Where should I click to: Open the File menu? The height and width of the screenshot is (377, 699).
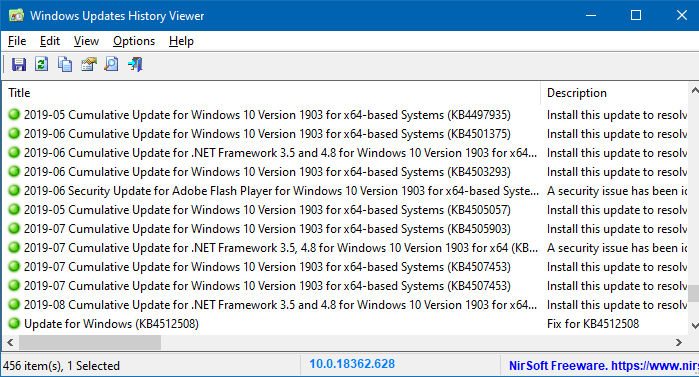click(x=17, y=41)
